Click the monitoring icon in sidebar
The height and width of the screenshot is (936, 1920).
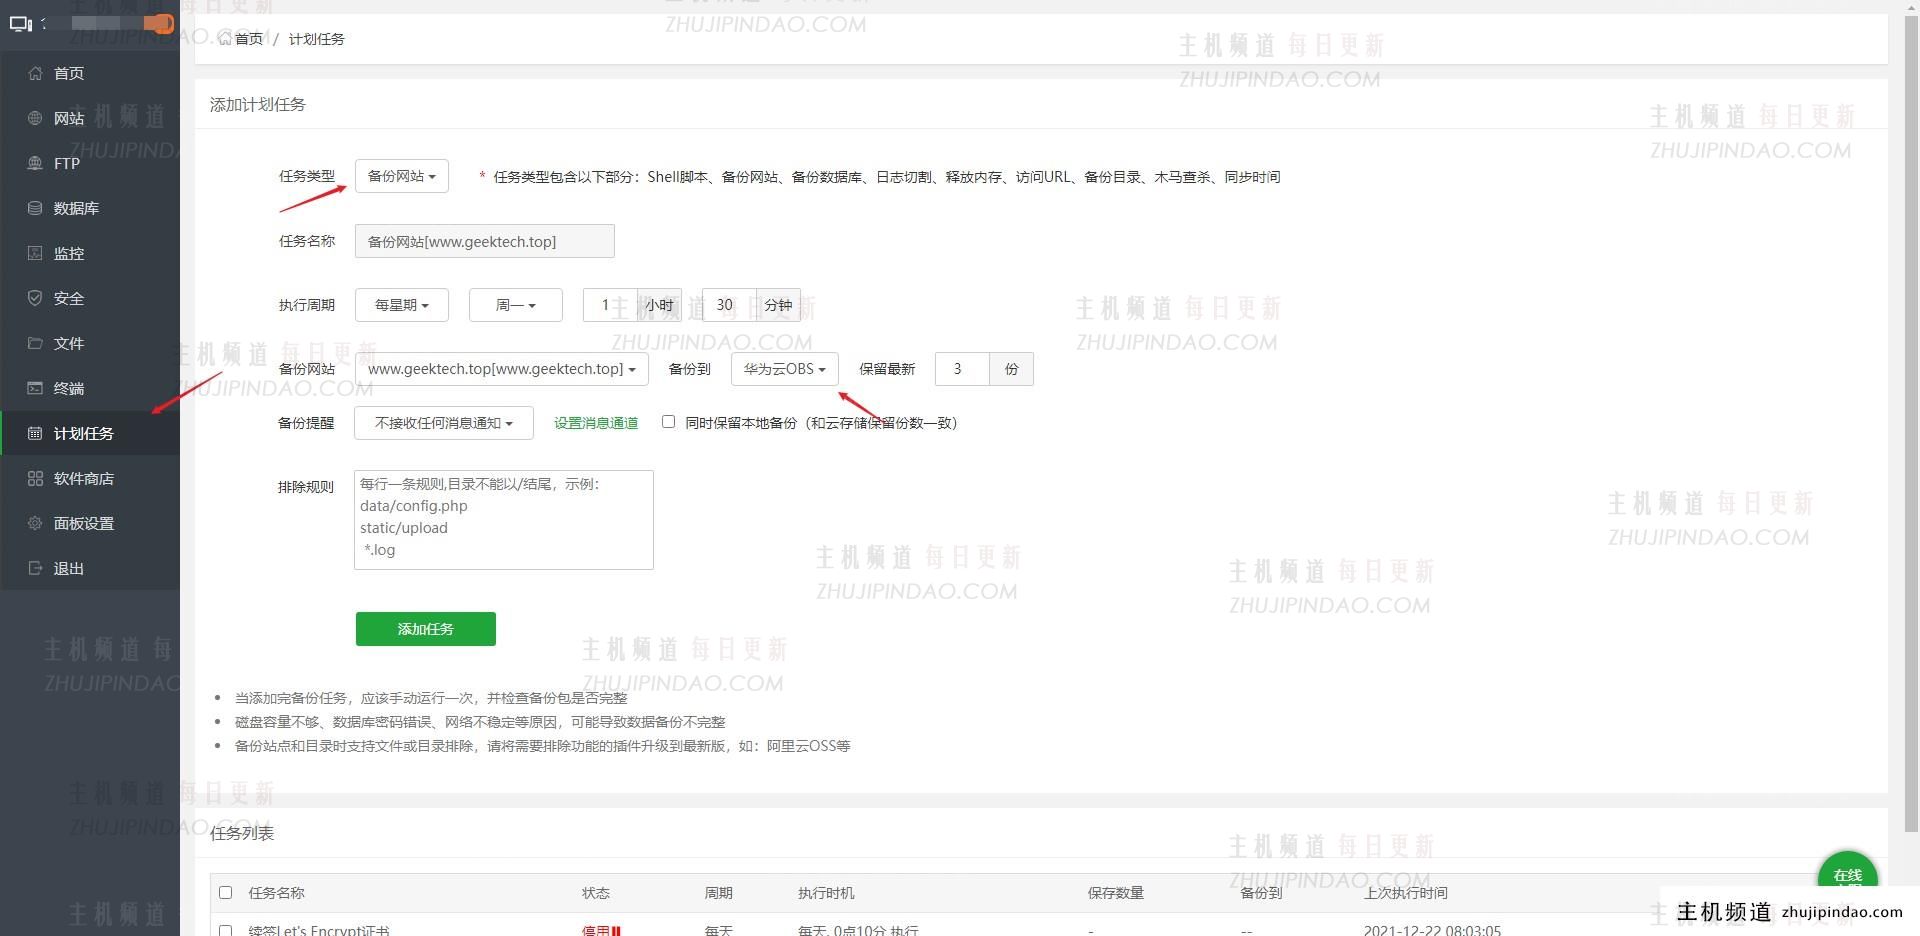(x=35, y=253)
